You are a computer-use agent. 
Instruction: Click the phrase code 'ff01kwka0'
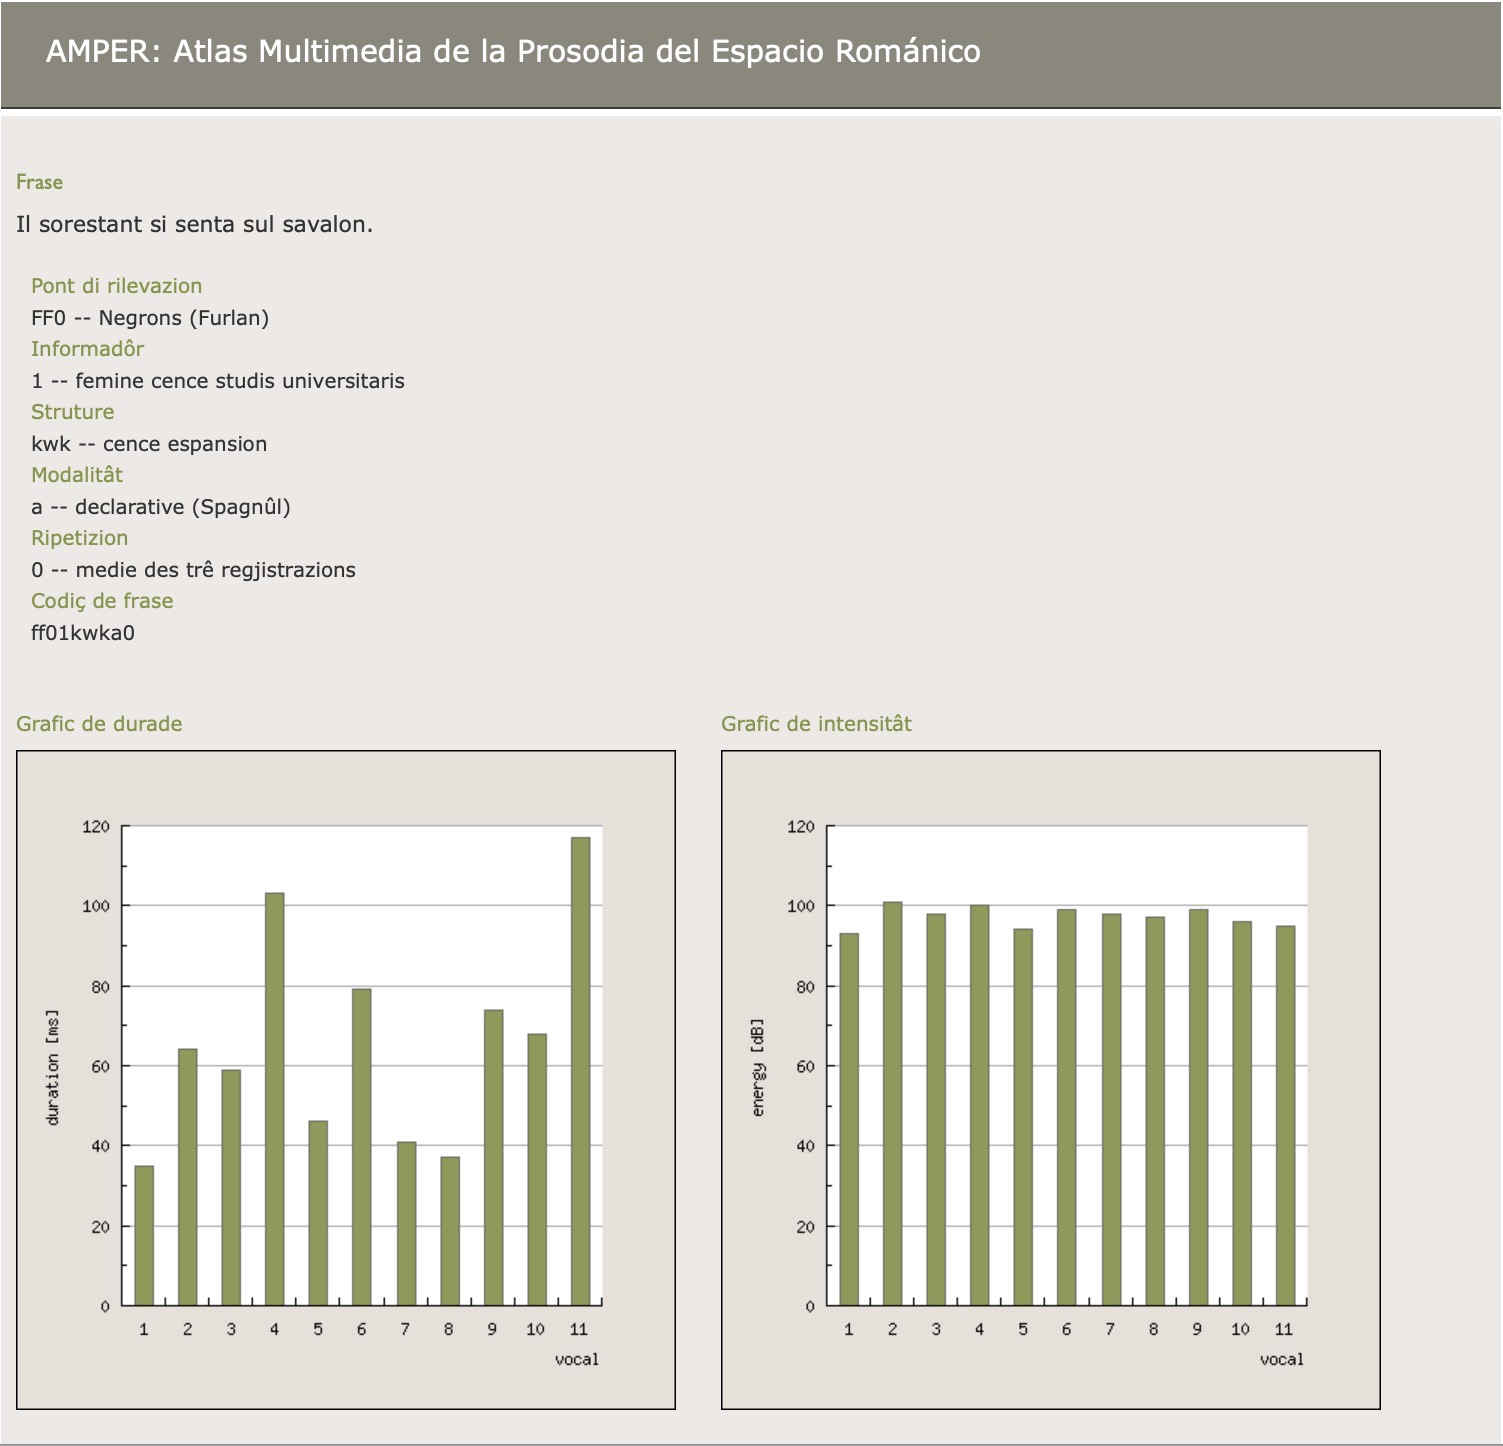[x=83, y=633]
